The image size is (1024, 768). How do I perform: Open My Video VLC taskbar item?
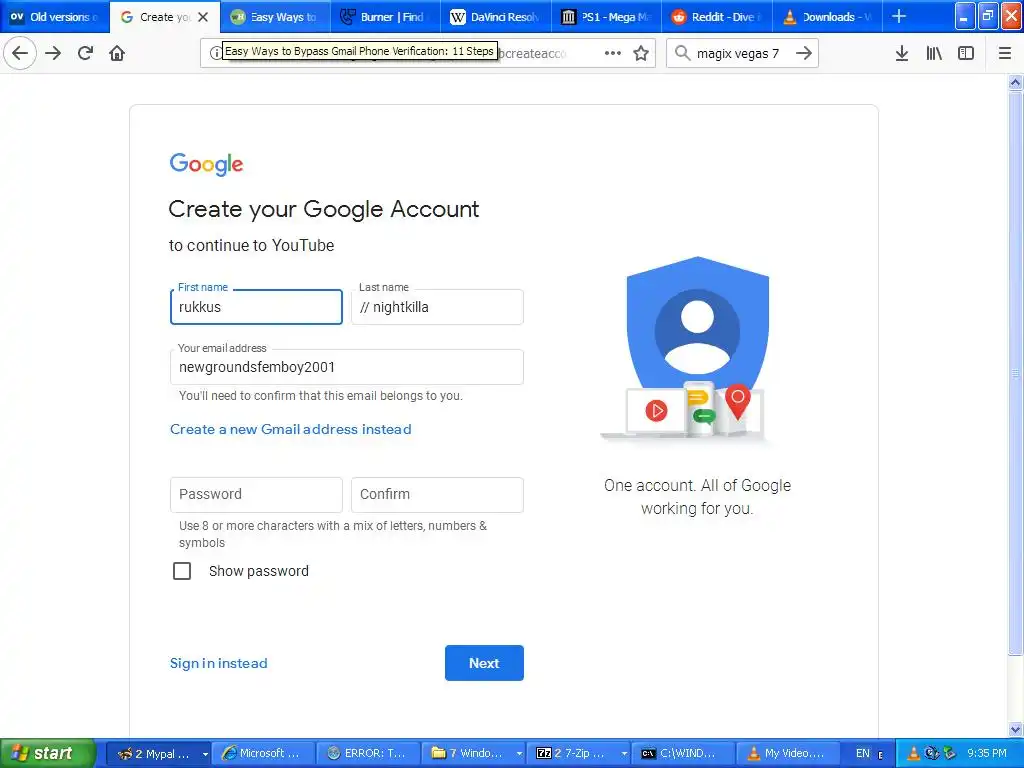[x=788, y=754]
